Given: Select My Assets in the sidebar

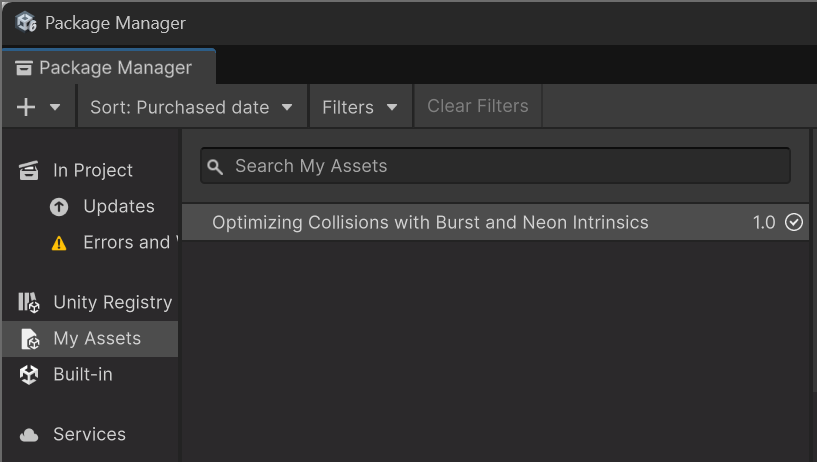Looking at the screenshot, I should 90,339.
